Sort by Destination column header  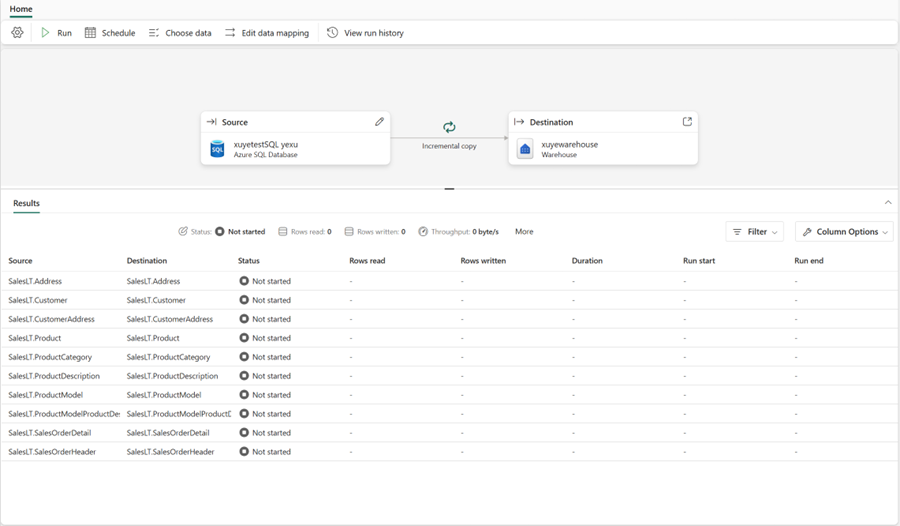tap(147, 261)
